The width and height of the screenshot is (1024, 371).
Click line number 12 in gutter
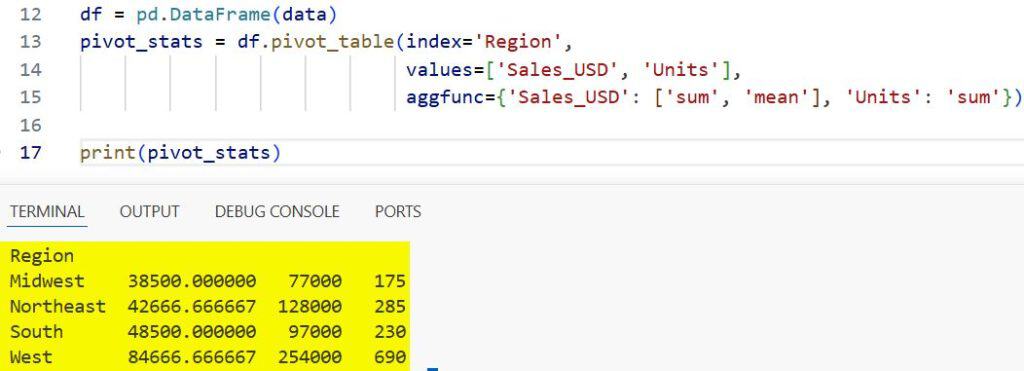pyautogui.click(x=30, y=14)
